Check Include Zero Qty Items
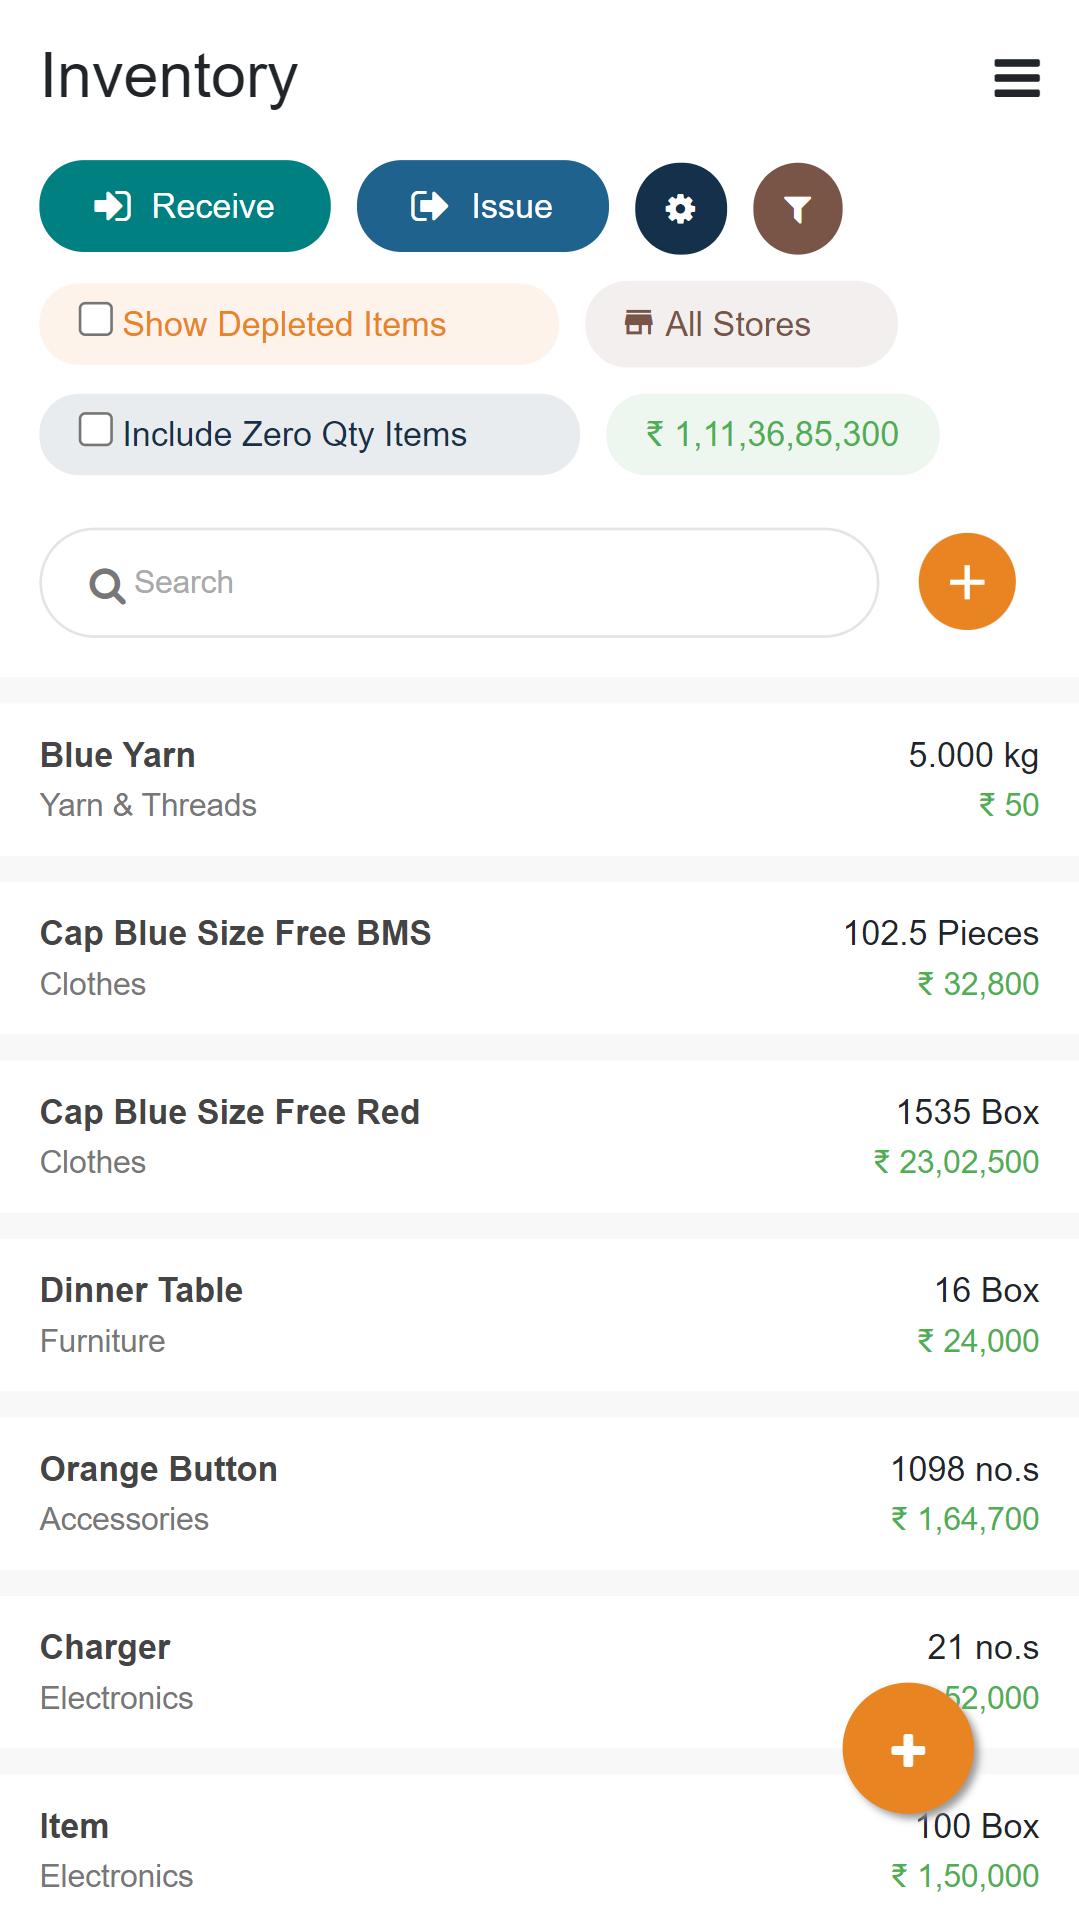Screen dimensions: 1079x1919 [96, 430]
